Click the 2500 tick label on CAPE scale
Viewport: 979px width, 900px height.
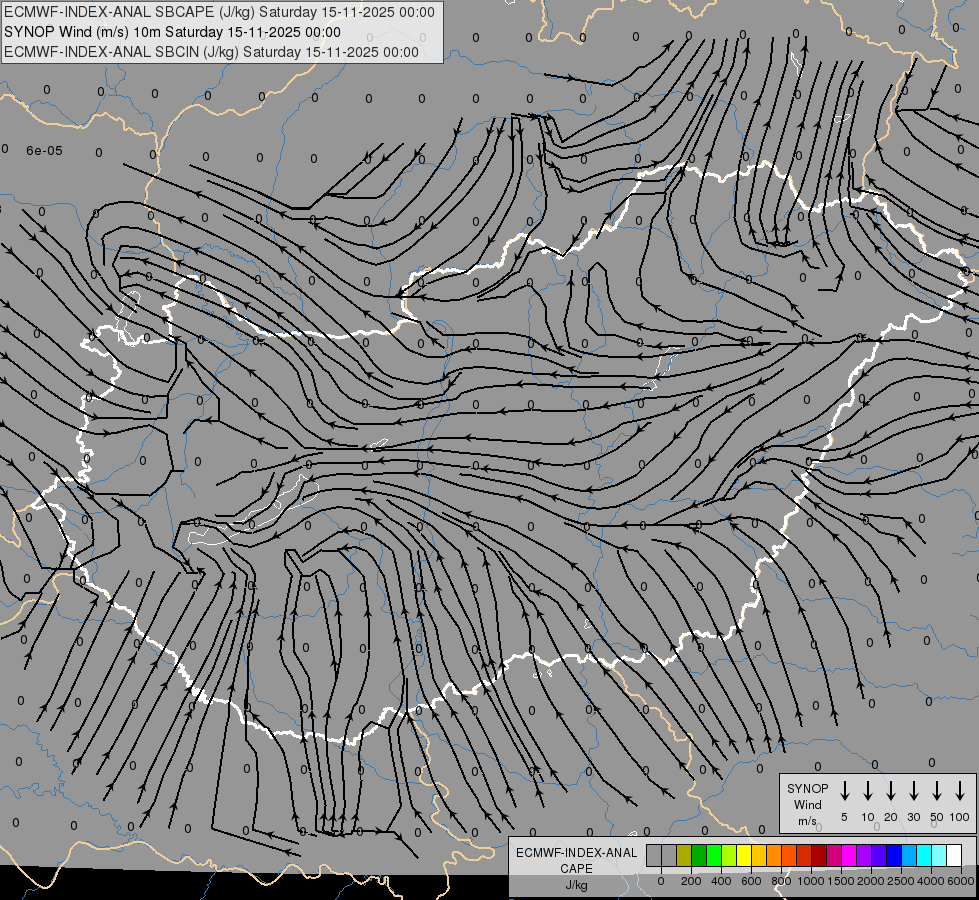click(x=901, y=881)
